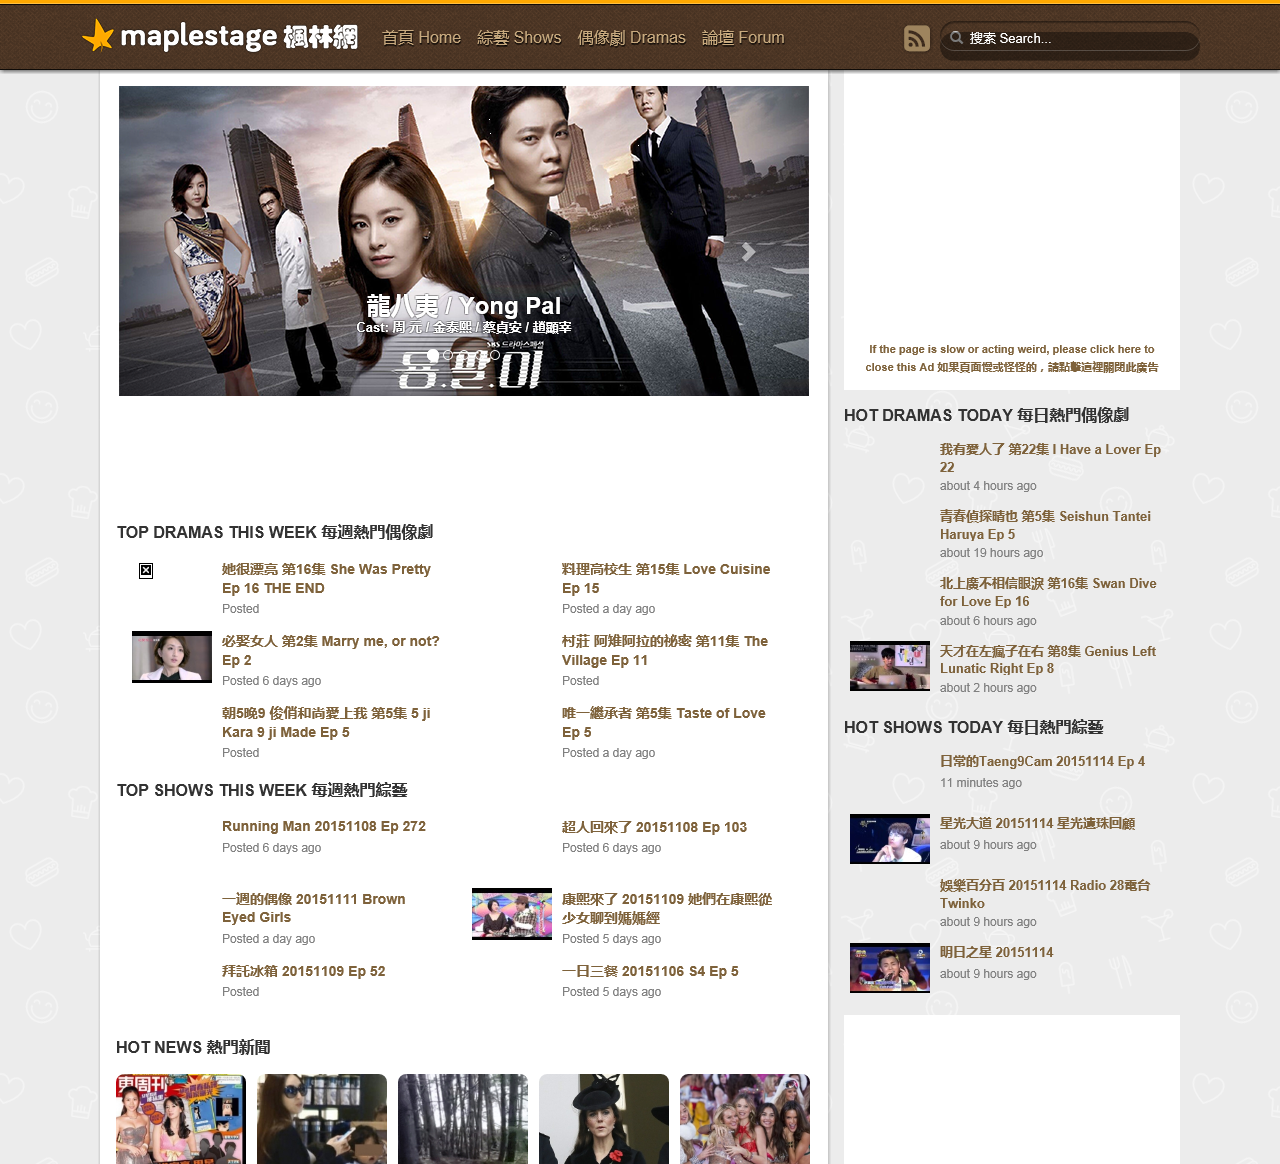Screen dimensions: 1280x1164
Task: Click the Marry me, or not? thumbnail
Action: coord(172,657)
